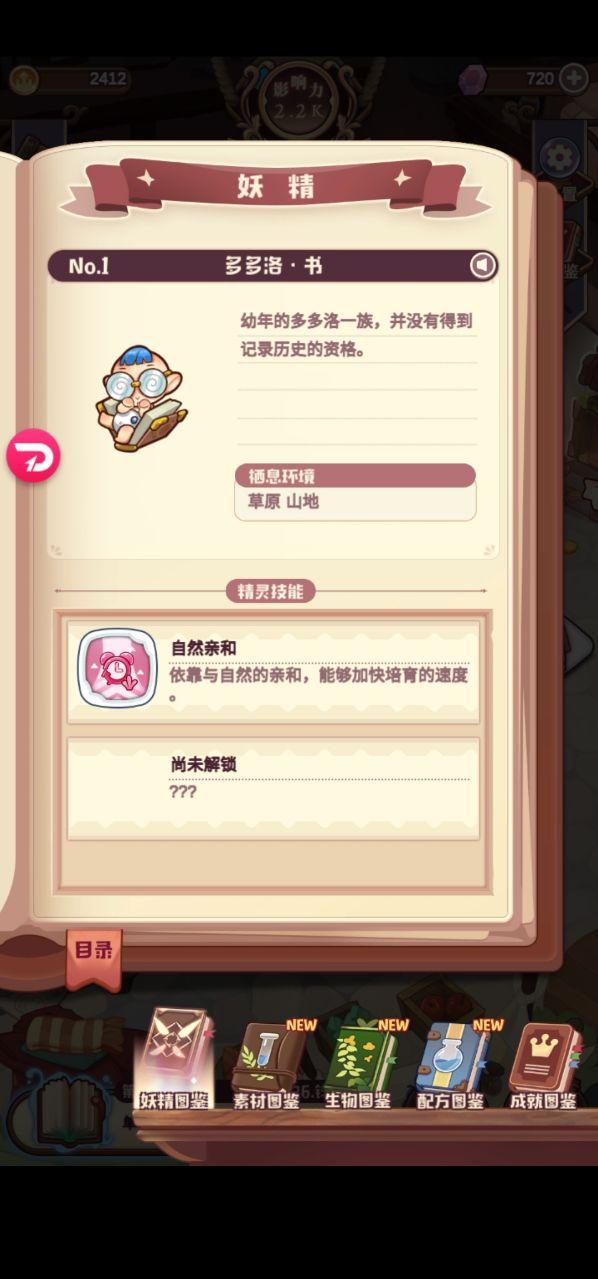Click the 妖精 ribbon title banner

(275, 186)
